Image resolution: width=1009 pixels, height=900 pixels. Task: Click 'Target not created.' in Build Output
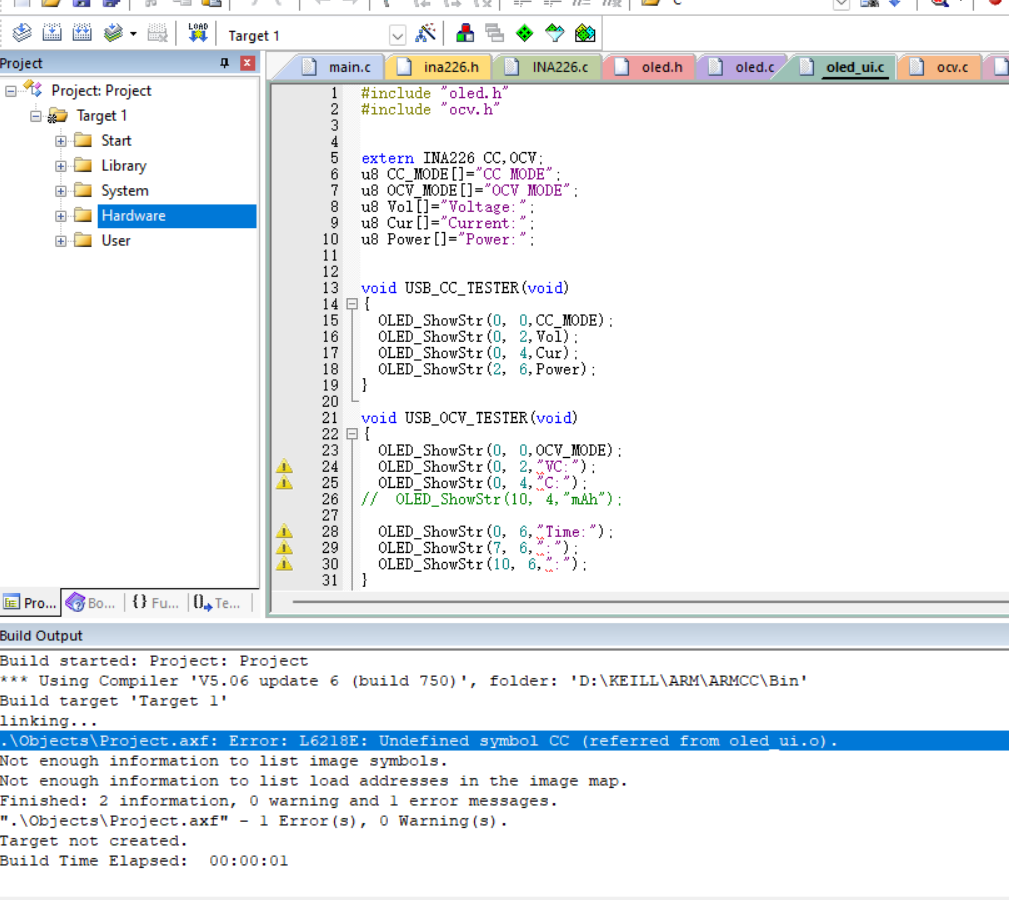click(x=94, y=841)
